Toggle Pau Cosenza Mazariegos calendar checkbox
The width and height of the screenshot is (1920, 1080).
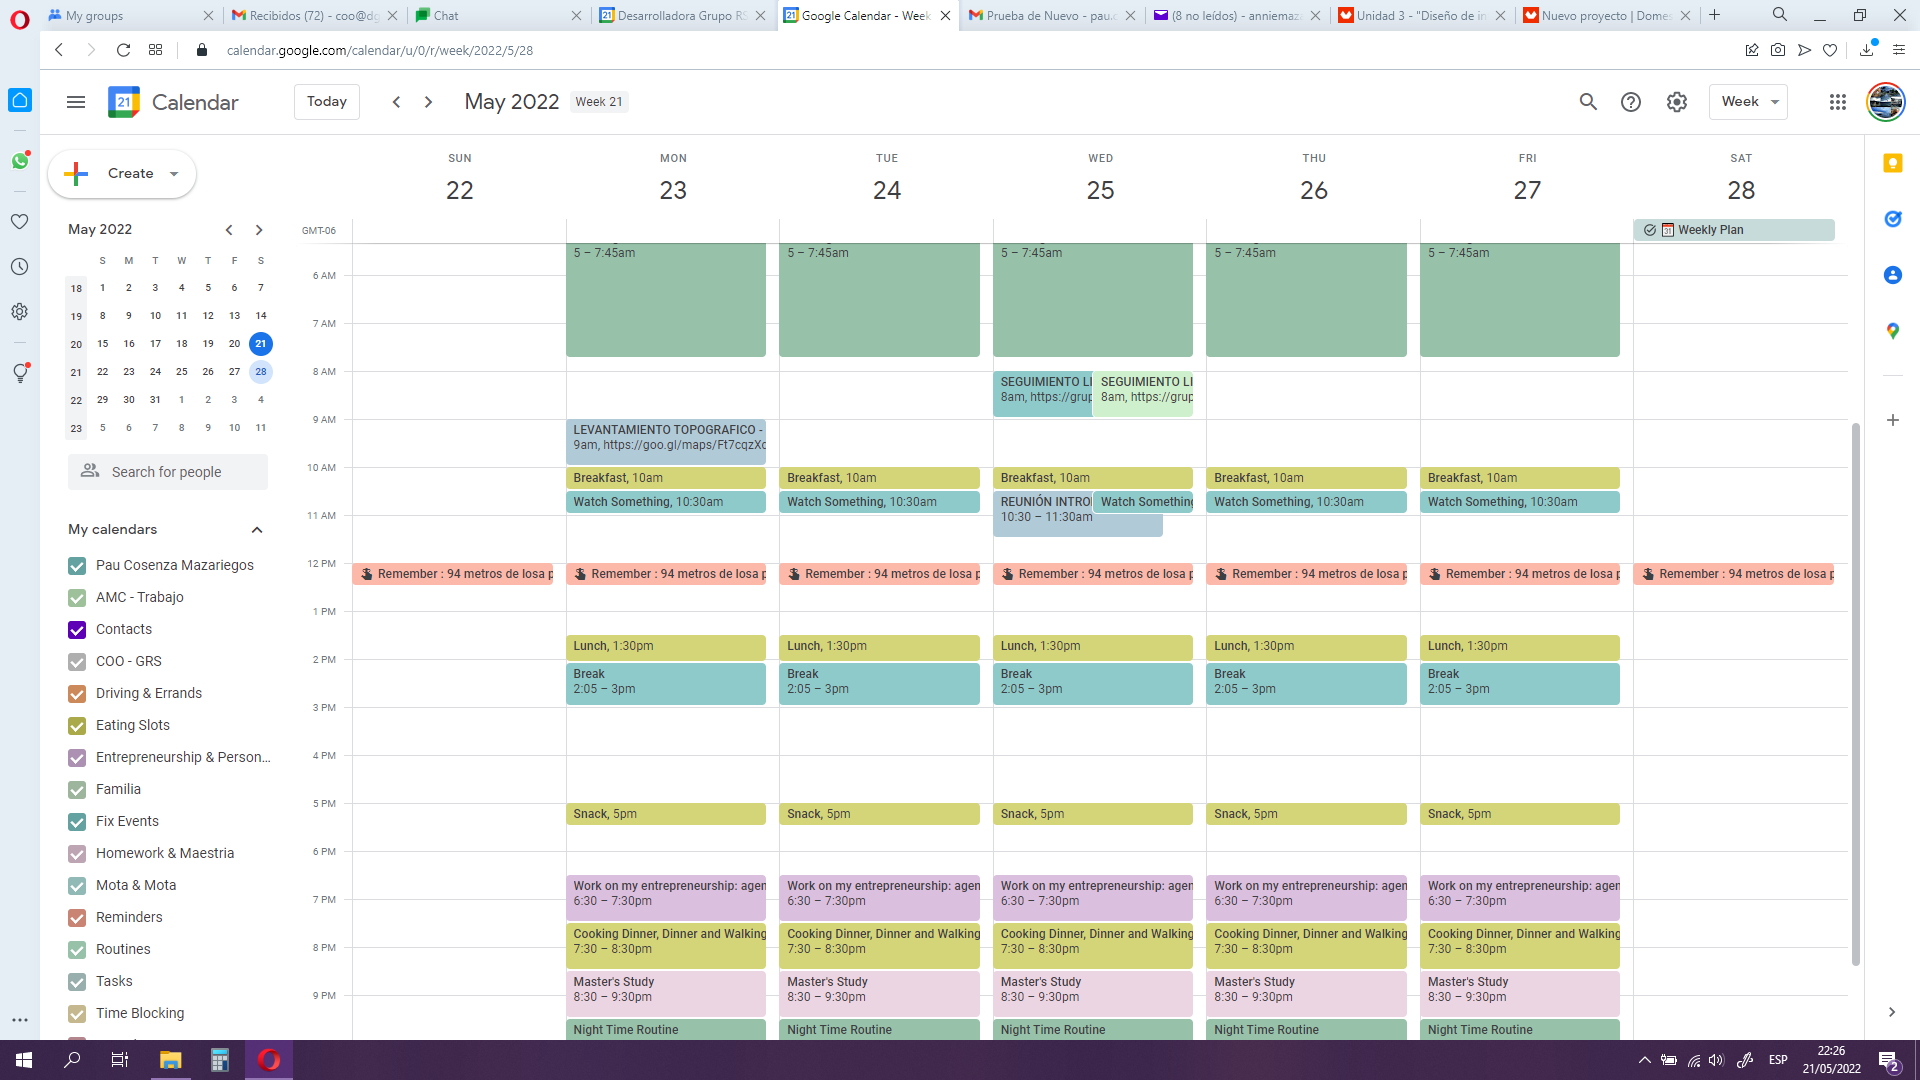tap(77, 566)
